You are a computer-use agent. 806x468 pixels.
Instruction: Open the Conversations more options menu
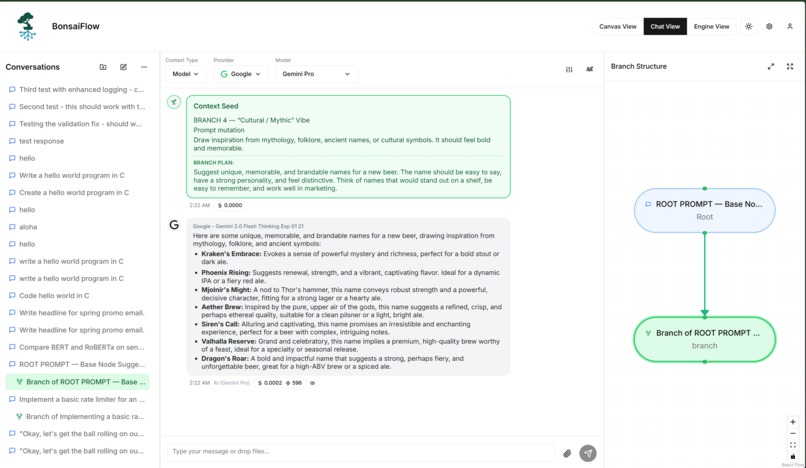tap(144, 67)
